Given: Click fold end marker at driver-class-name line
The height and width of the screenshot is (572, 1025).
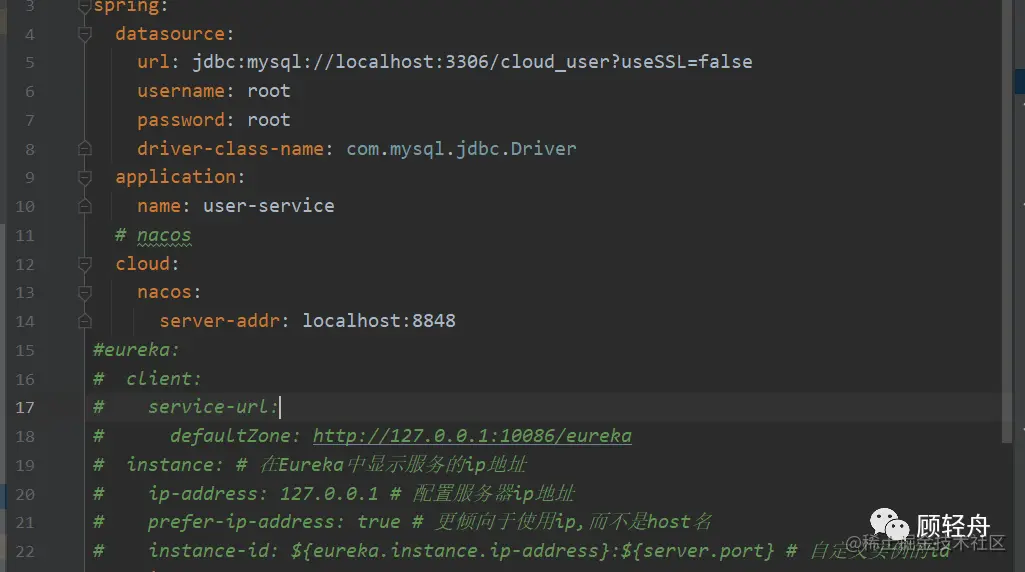Looking at the screenshot, I should [84, 149].
